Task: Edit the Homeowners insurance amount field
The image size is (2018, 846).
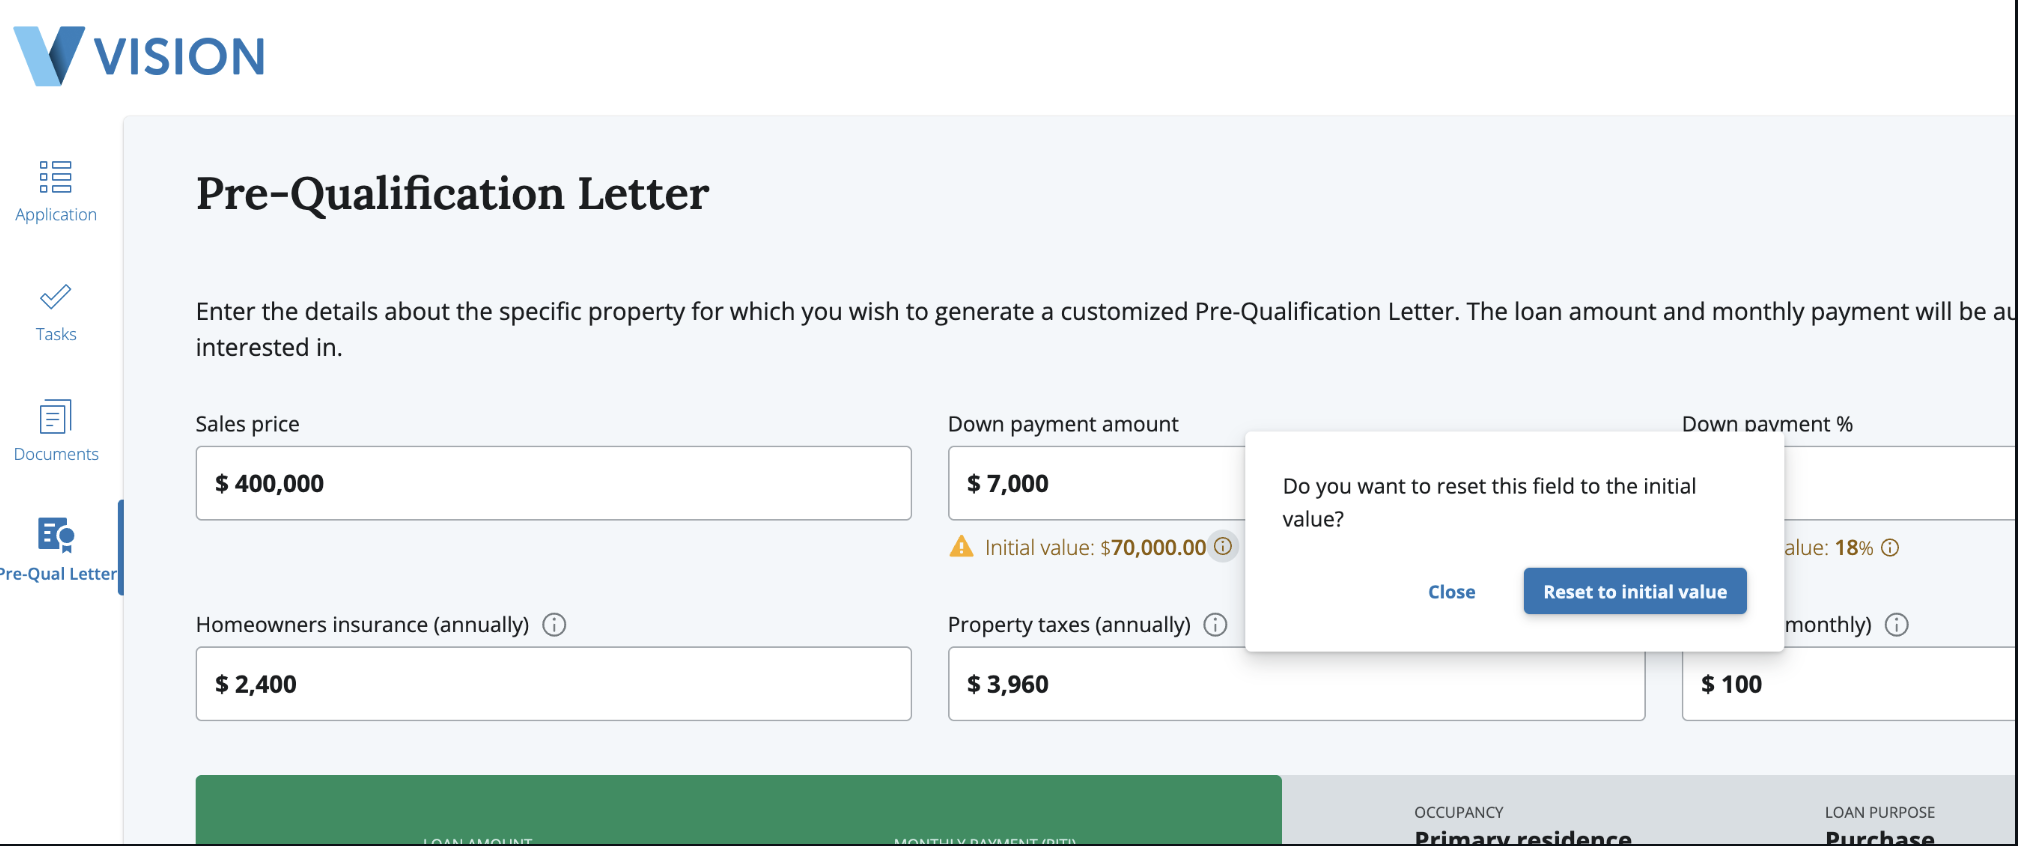Action: 553,684
